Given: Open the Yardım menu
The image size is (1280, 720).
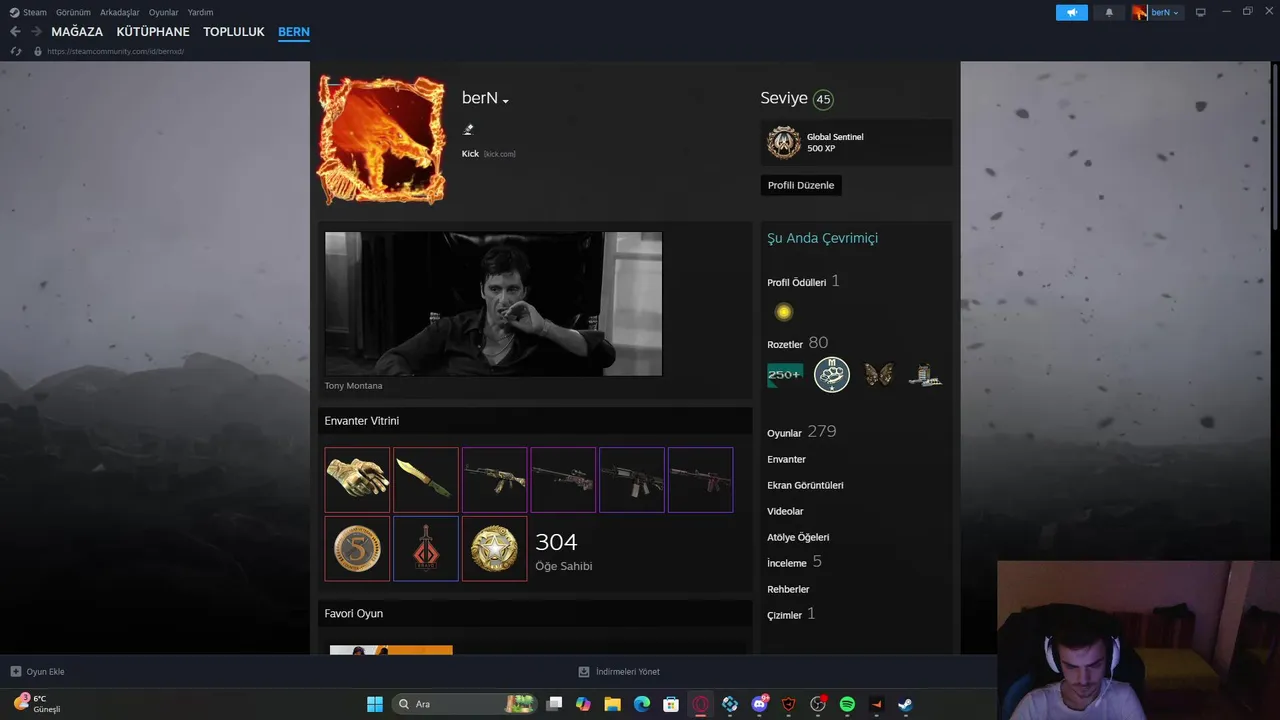Looking at the screenshot, I should pos(200,12).
